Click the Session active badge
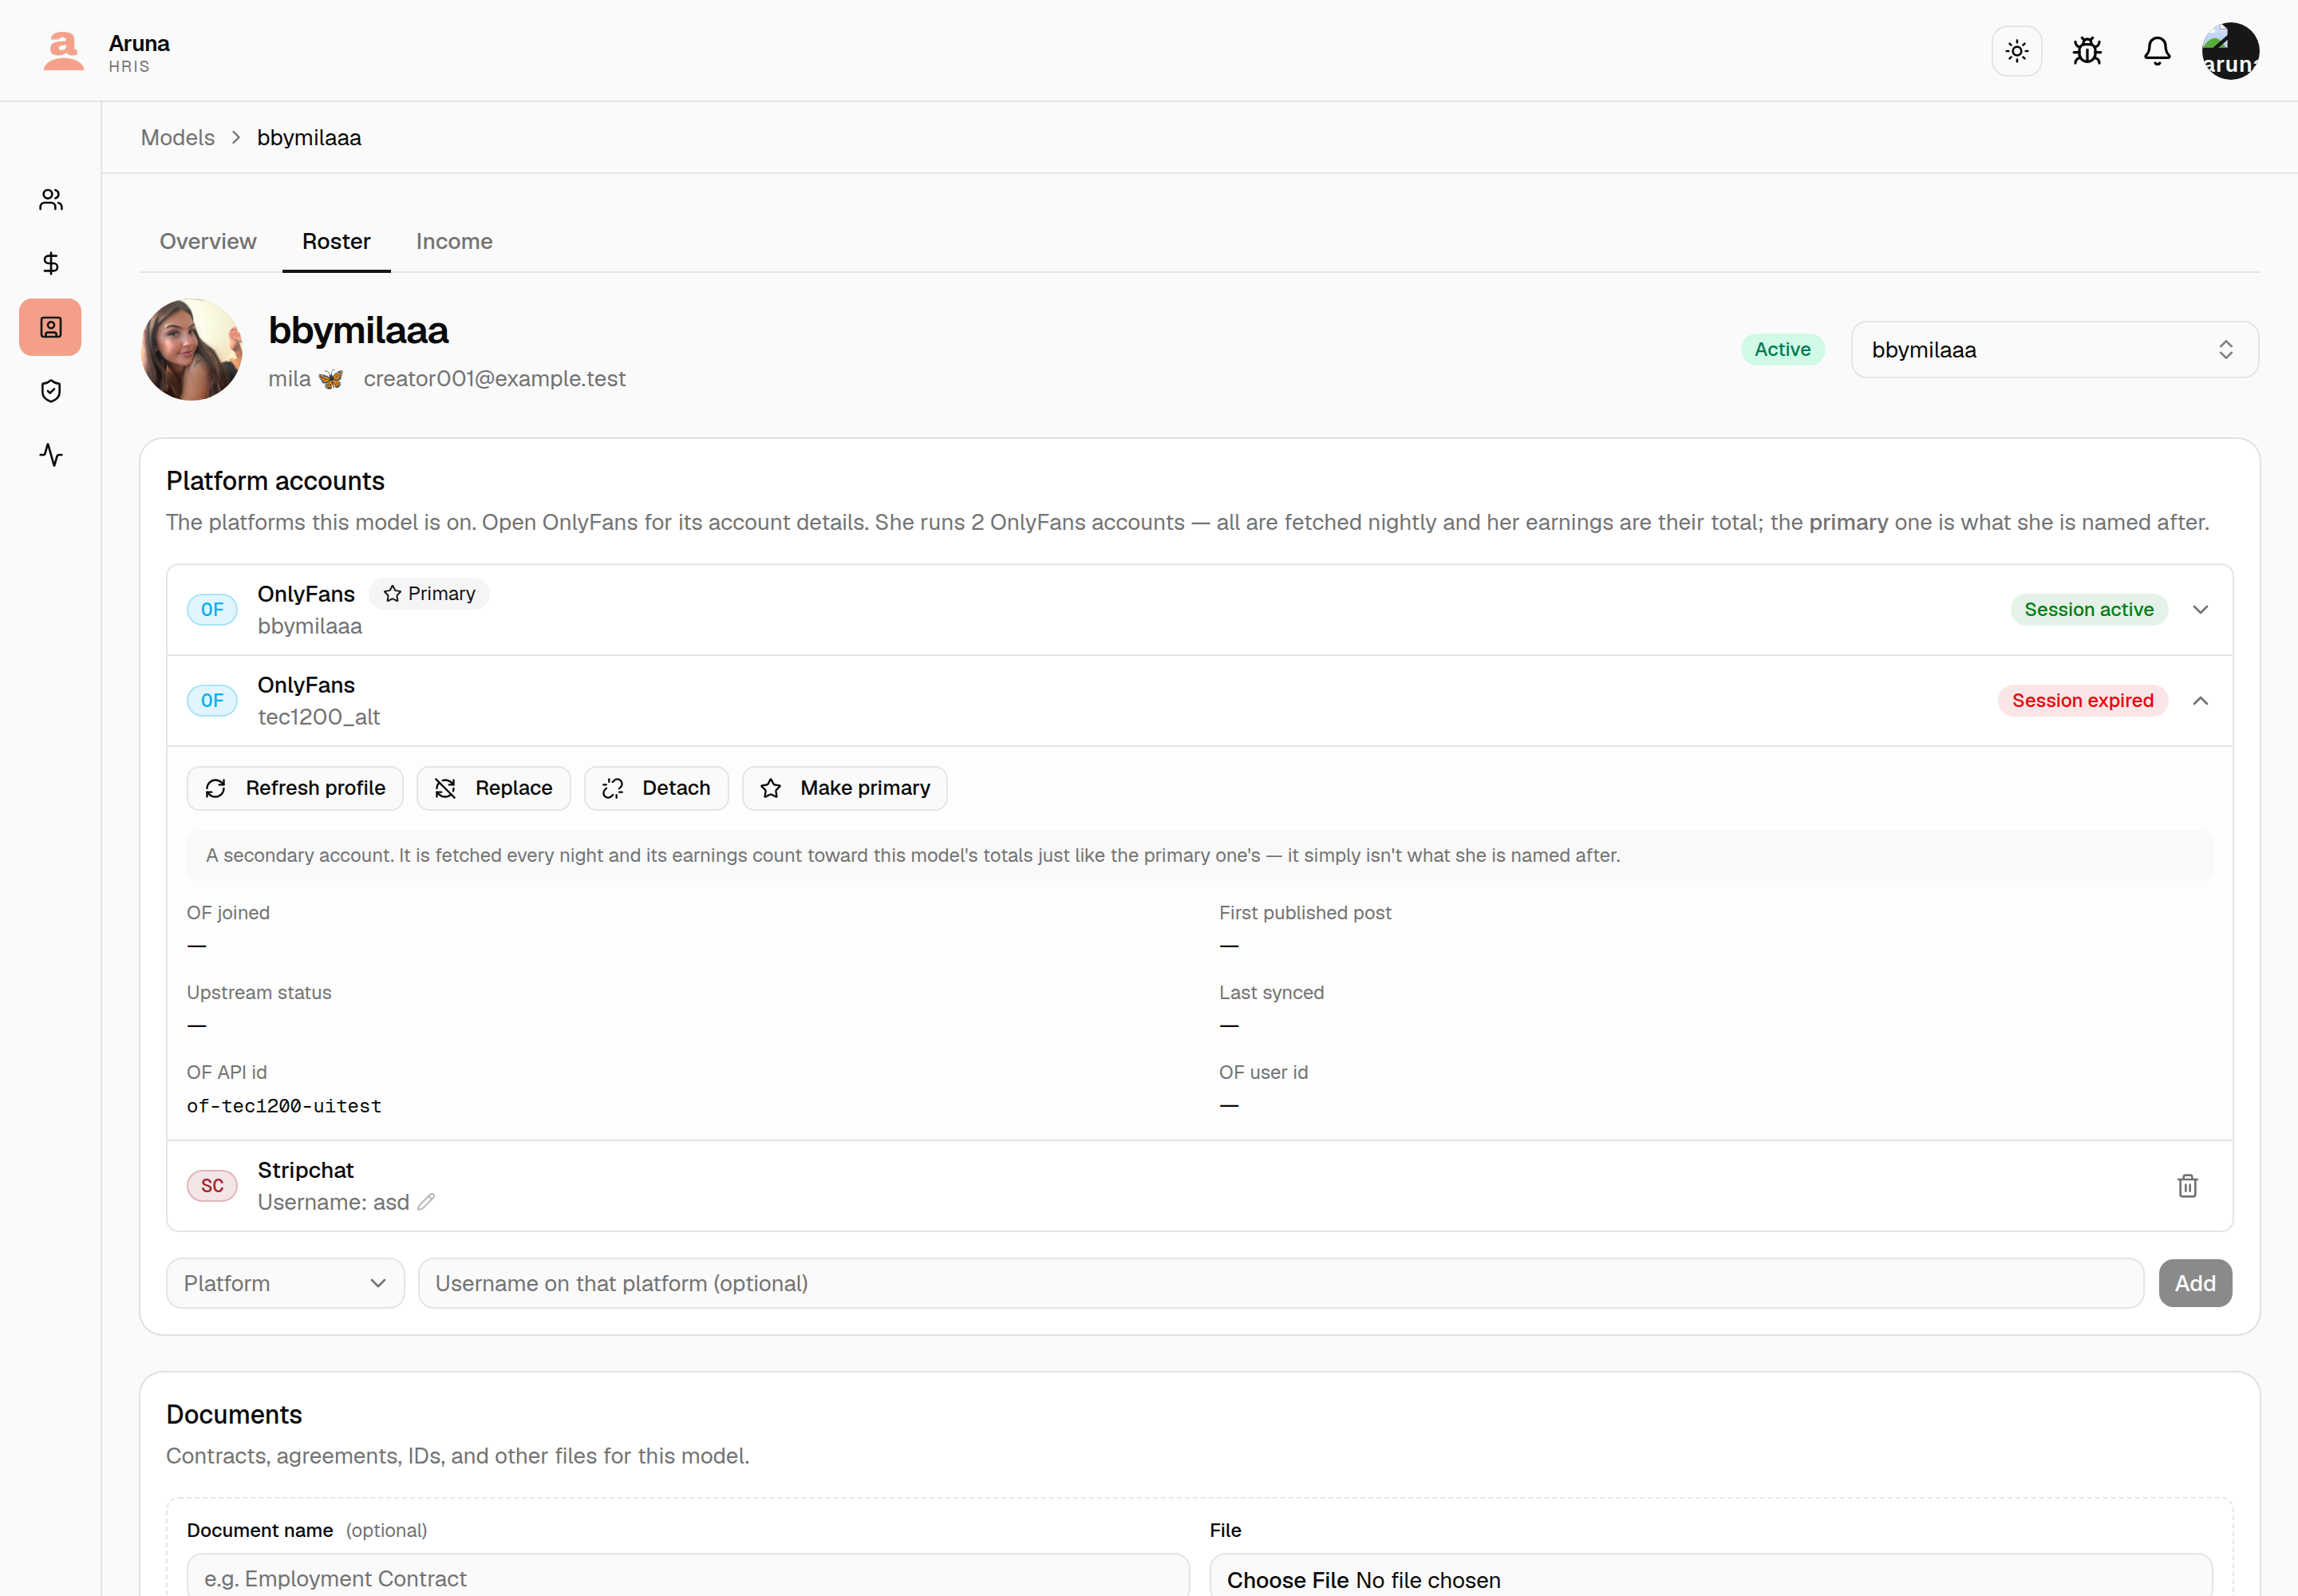The width and height of the screenshot is (2298, 1596). click(2088, 610)
